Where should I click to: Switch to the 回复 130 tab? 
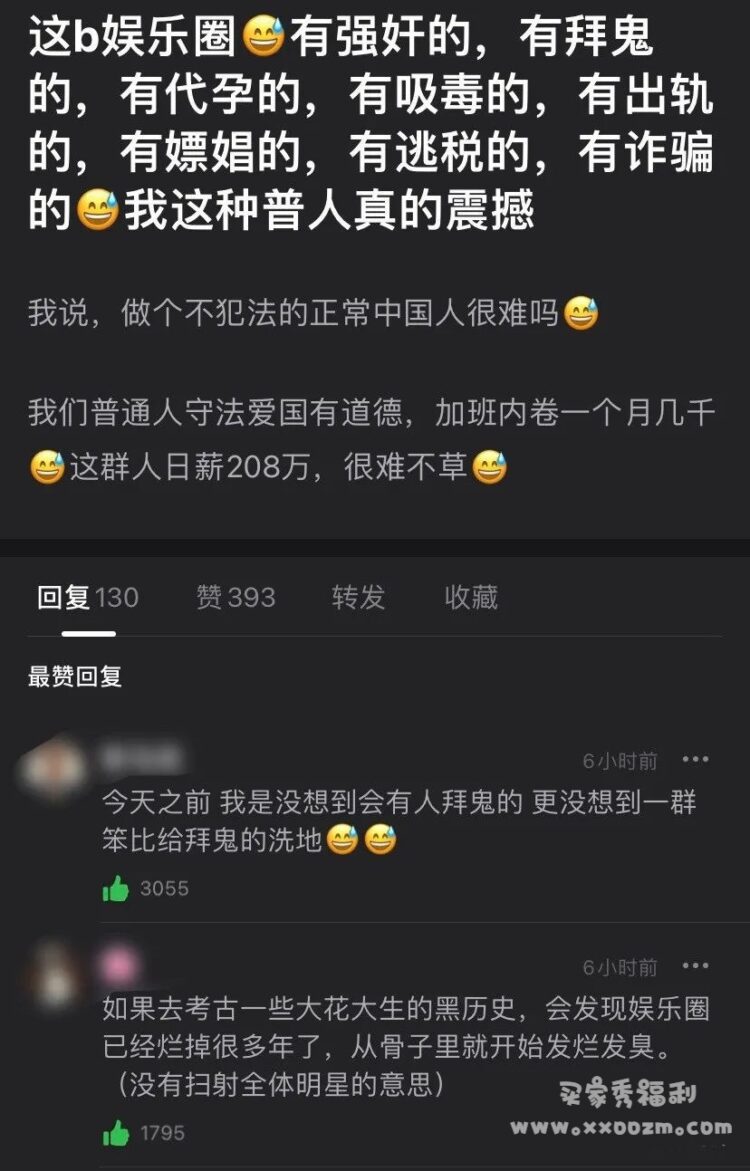tap(88, 597)
